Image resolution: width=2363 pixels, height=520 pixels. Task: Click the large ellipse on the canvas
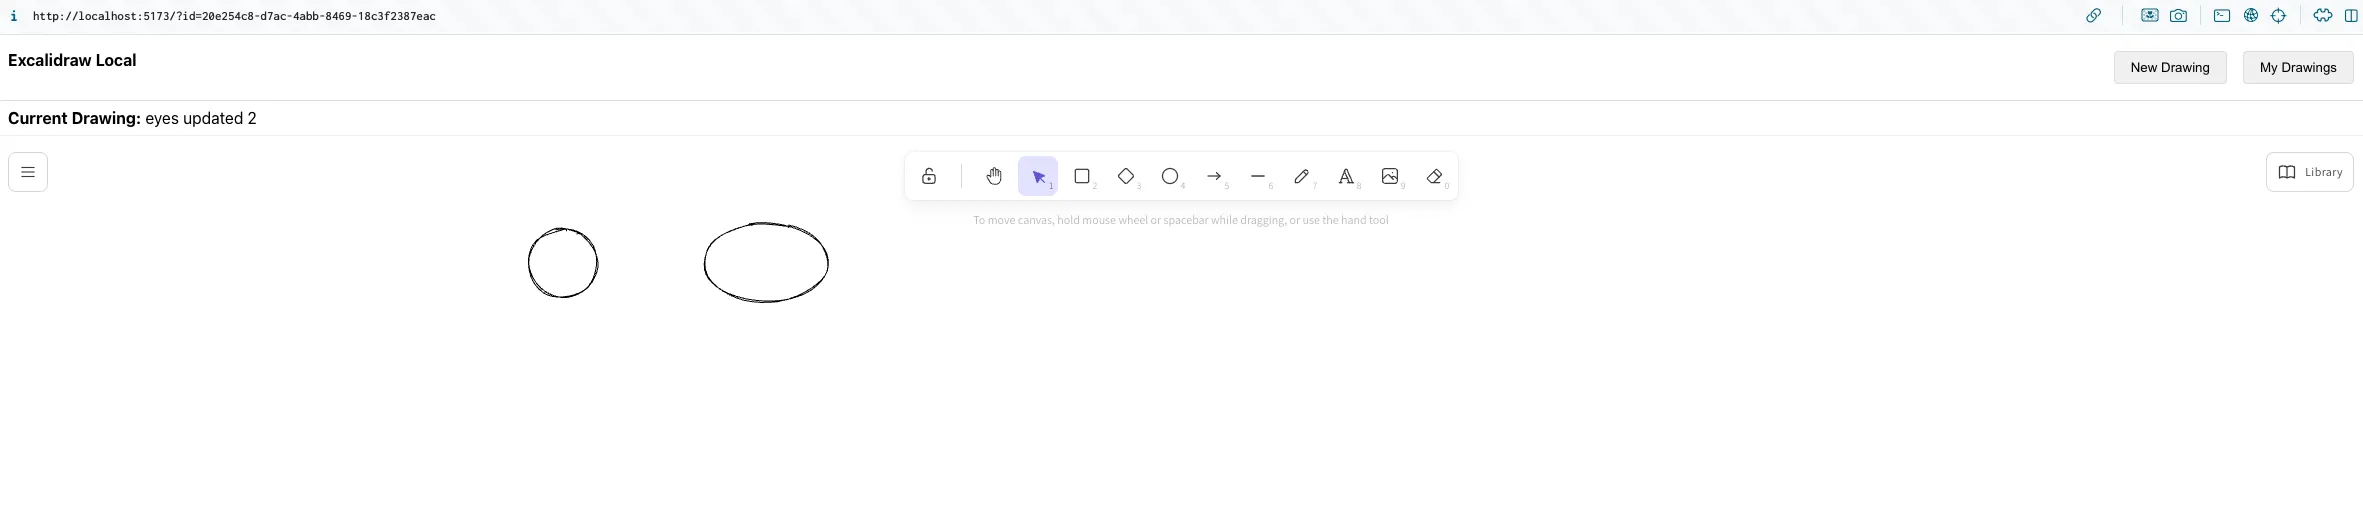point(705,263)
